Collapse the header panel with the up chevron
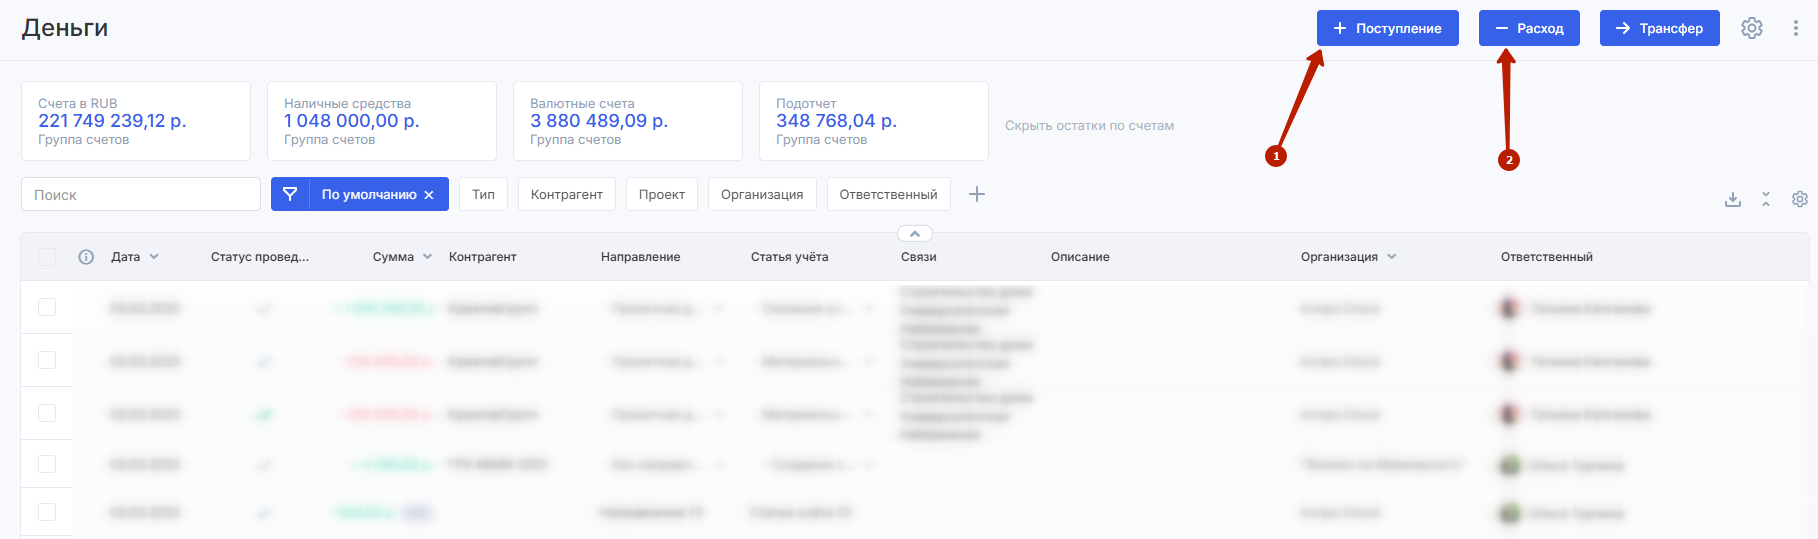This screenshot has width=1818, height=539. point(914,233)
